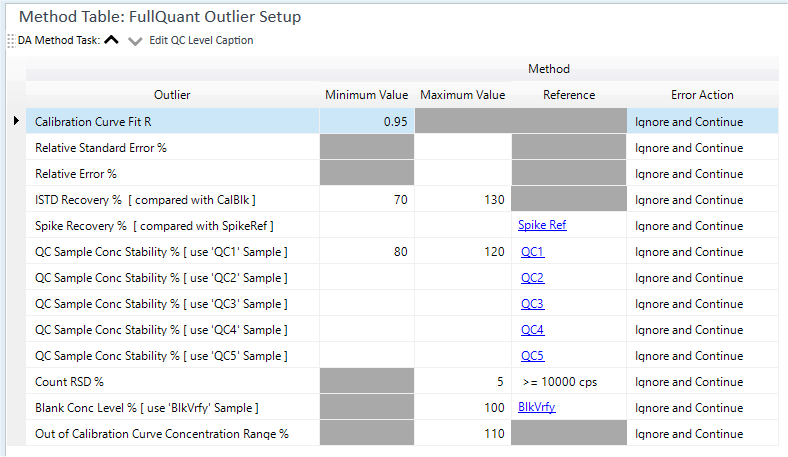Select the Count RSD % row label
The image size is (788, 457).
69,382
